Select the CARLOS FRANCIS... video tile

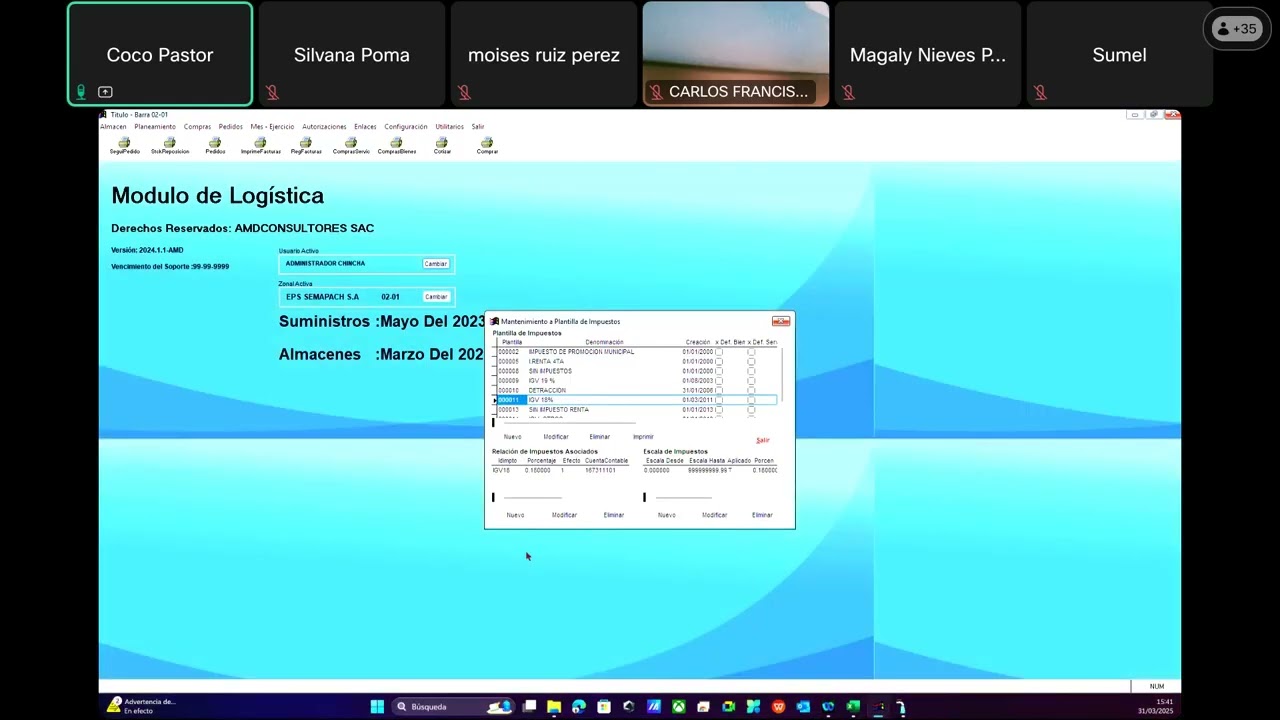736,54
